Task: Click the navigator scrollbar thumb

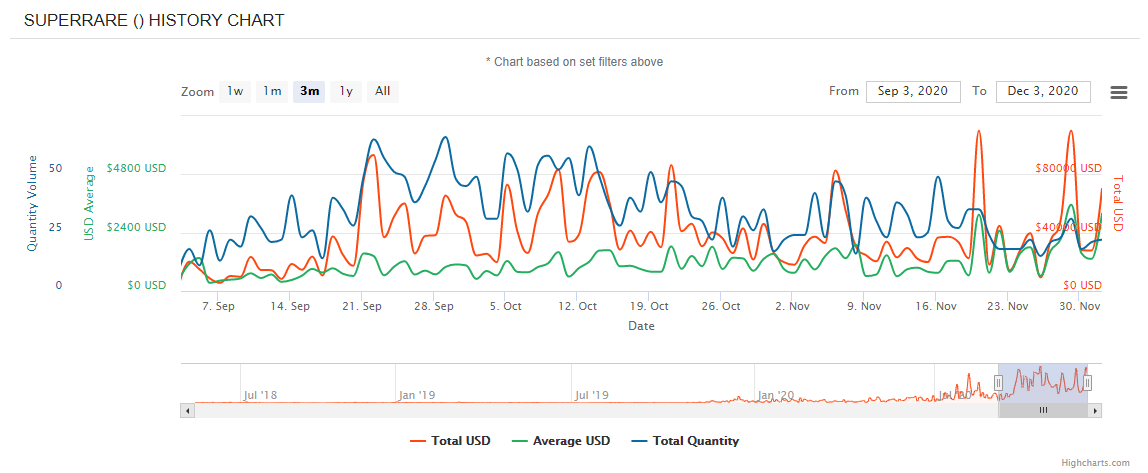Action: tap(1043, 411)
